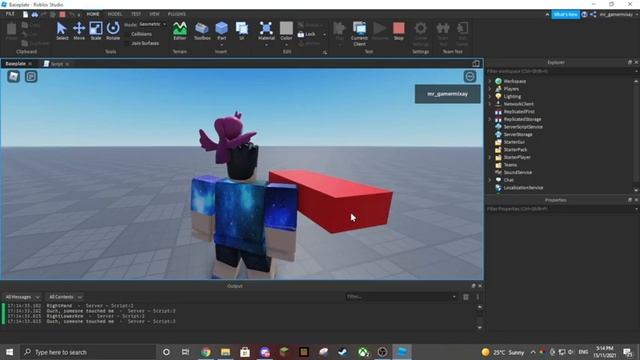Switch to the Script document tab

point(57,64)
